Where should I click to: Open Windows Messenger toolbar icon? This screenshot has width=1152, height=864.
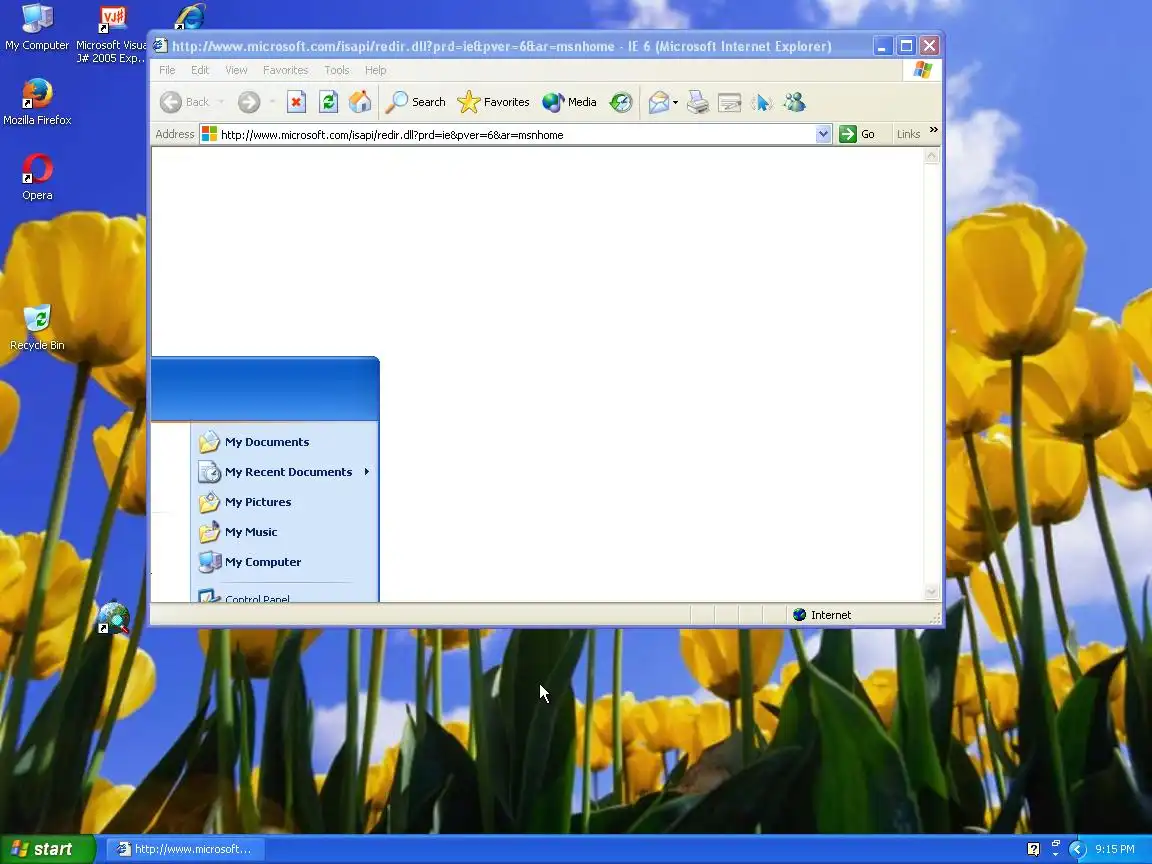[x=794, y=102]
